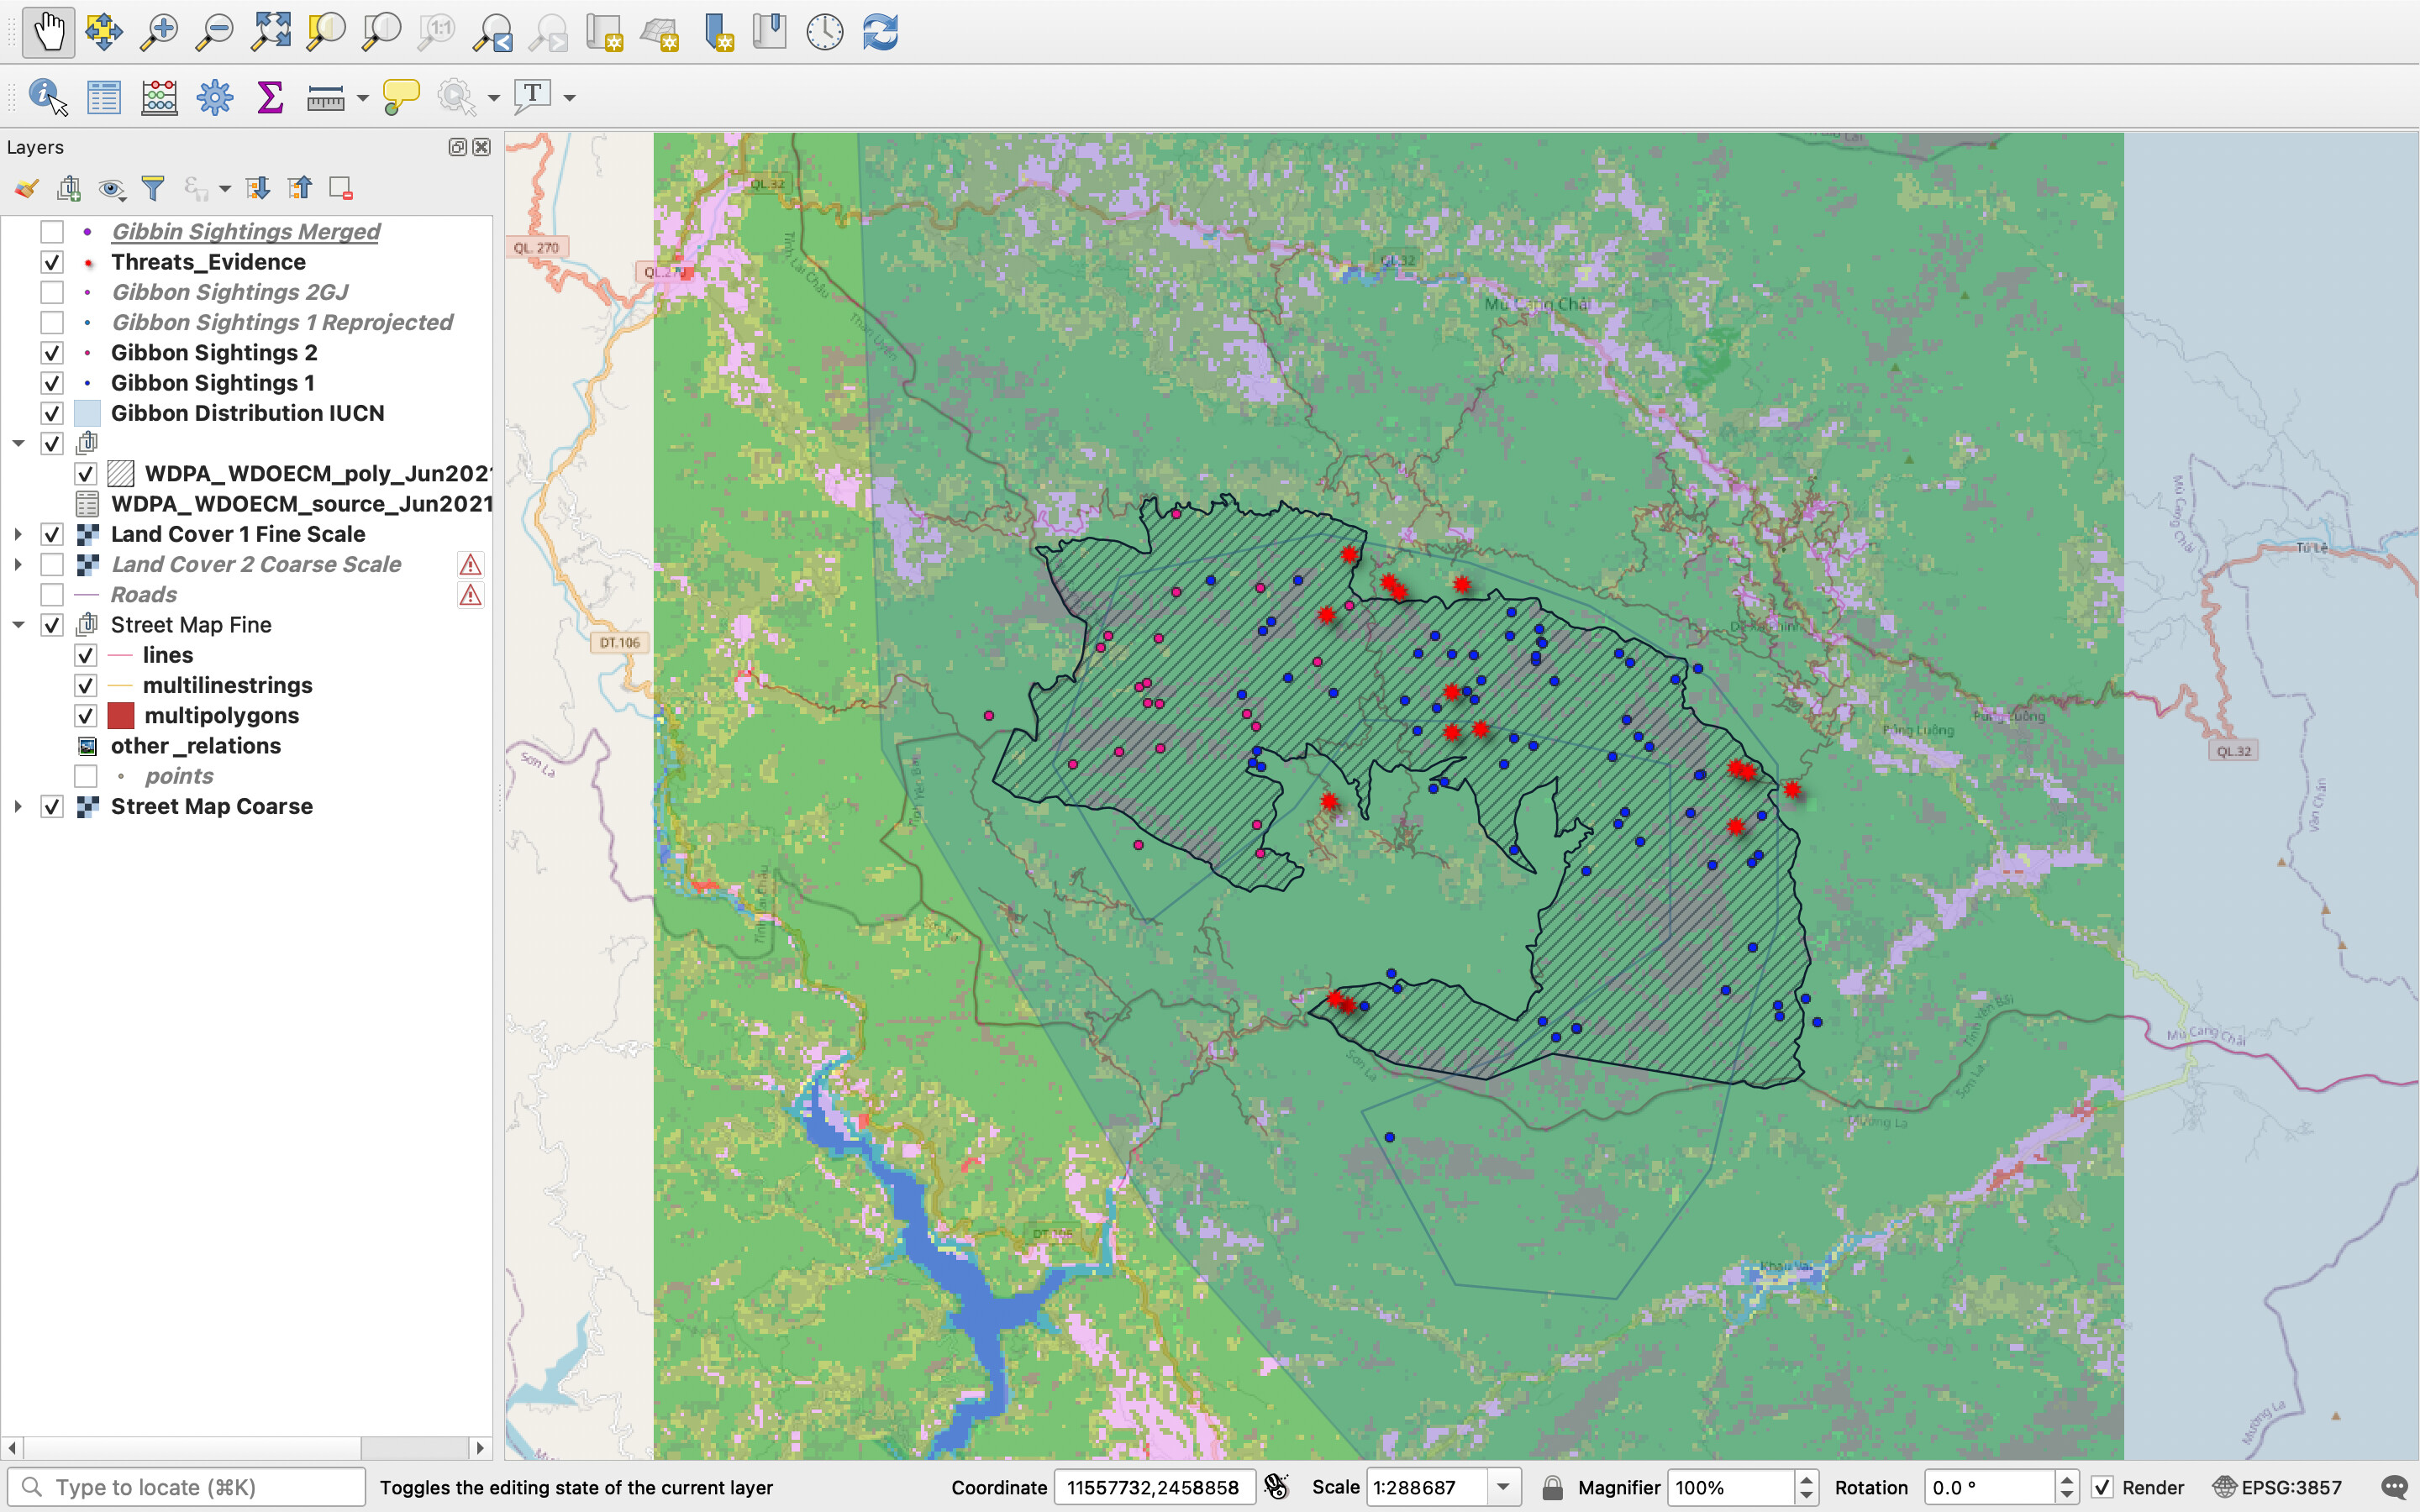Enable Gibbin Sightings Merged layer checkbox
2420x1512 pixels.
pyautogui.click(x=52, y=232)
